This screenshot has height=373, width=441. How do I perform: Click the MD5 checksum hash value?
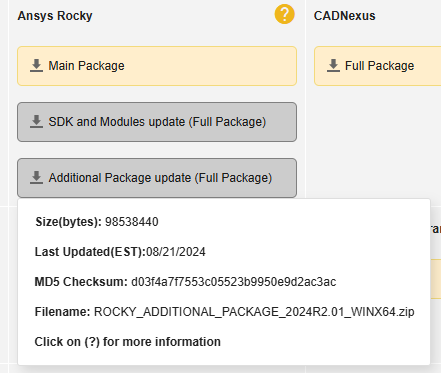234,282
